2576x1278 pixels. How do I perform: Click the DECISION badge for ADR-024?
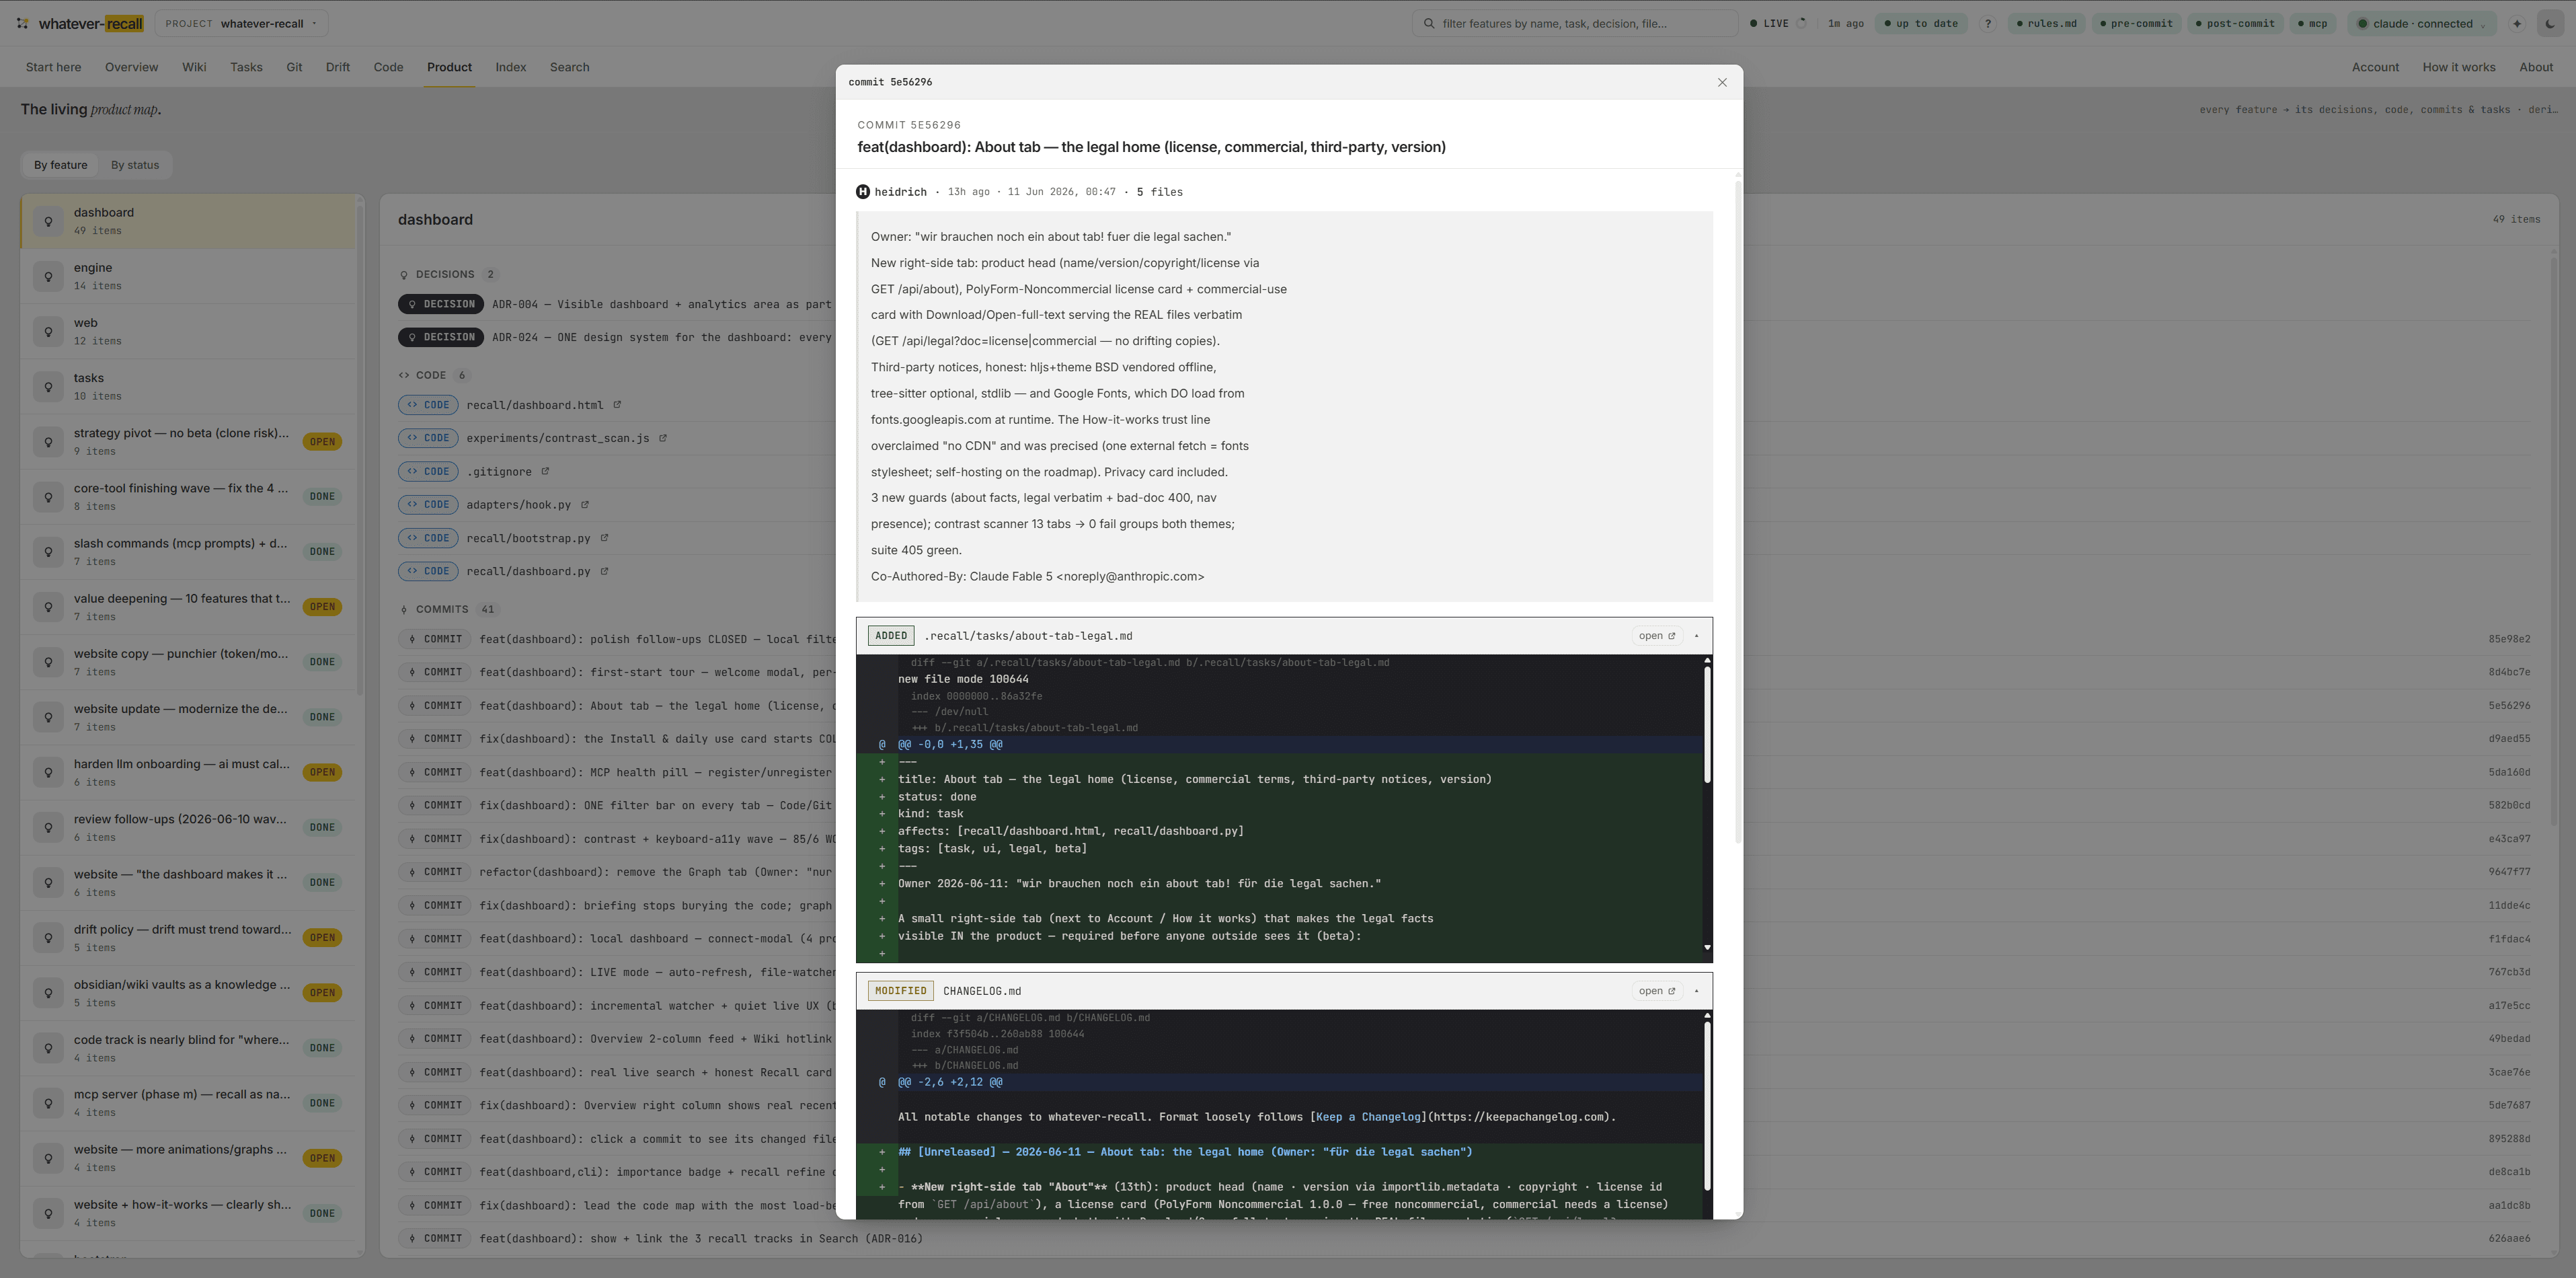441,337
